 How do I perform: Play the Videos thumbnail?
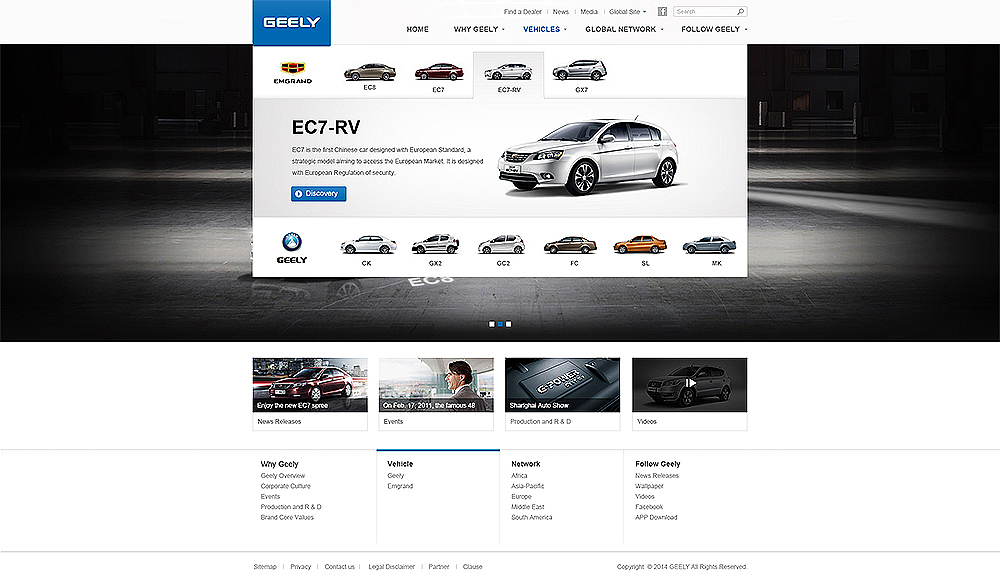tap(689, 385)
